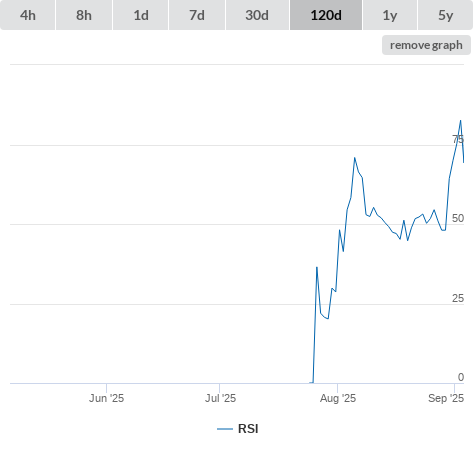Change chart range to 1y
Viewport: 474px width, 455px height.
tap(390, 15)
